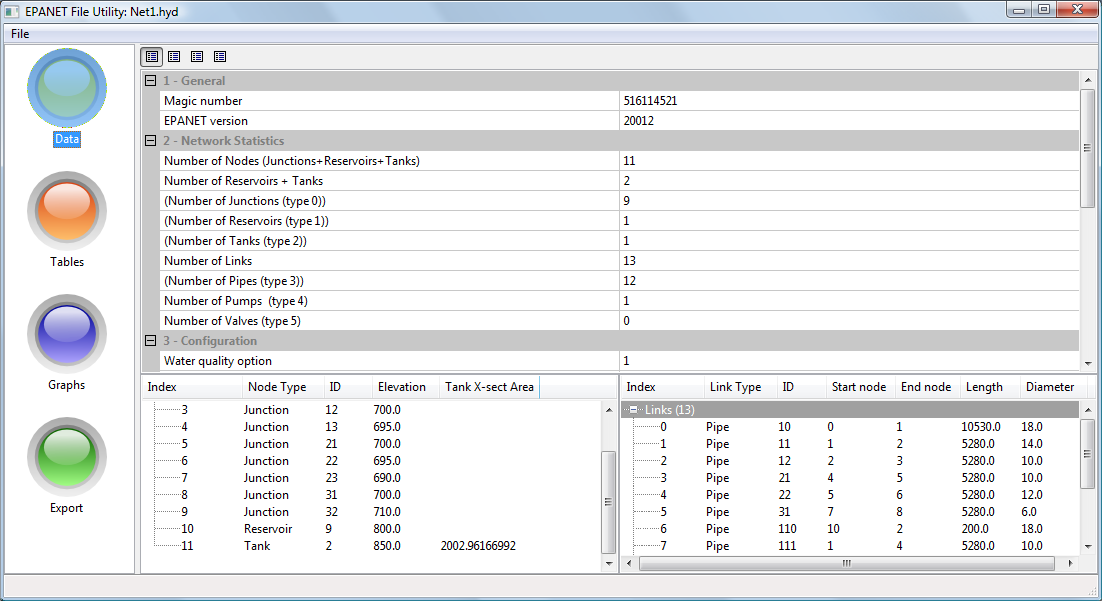Select pipe link with ID 31

tap(850, 512)
